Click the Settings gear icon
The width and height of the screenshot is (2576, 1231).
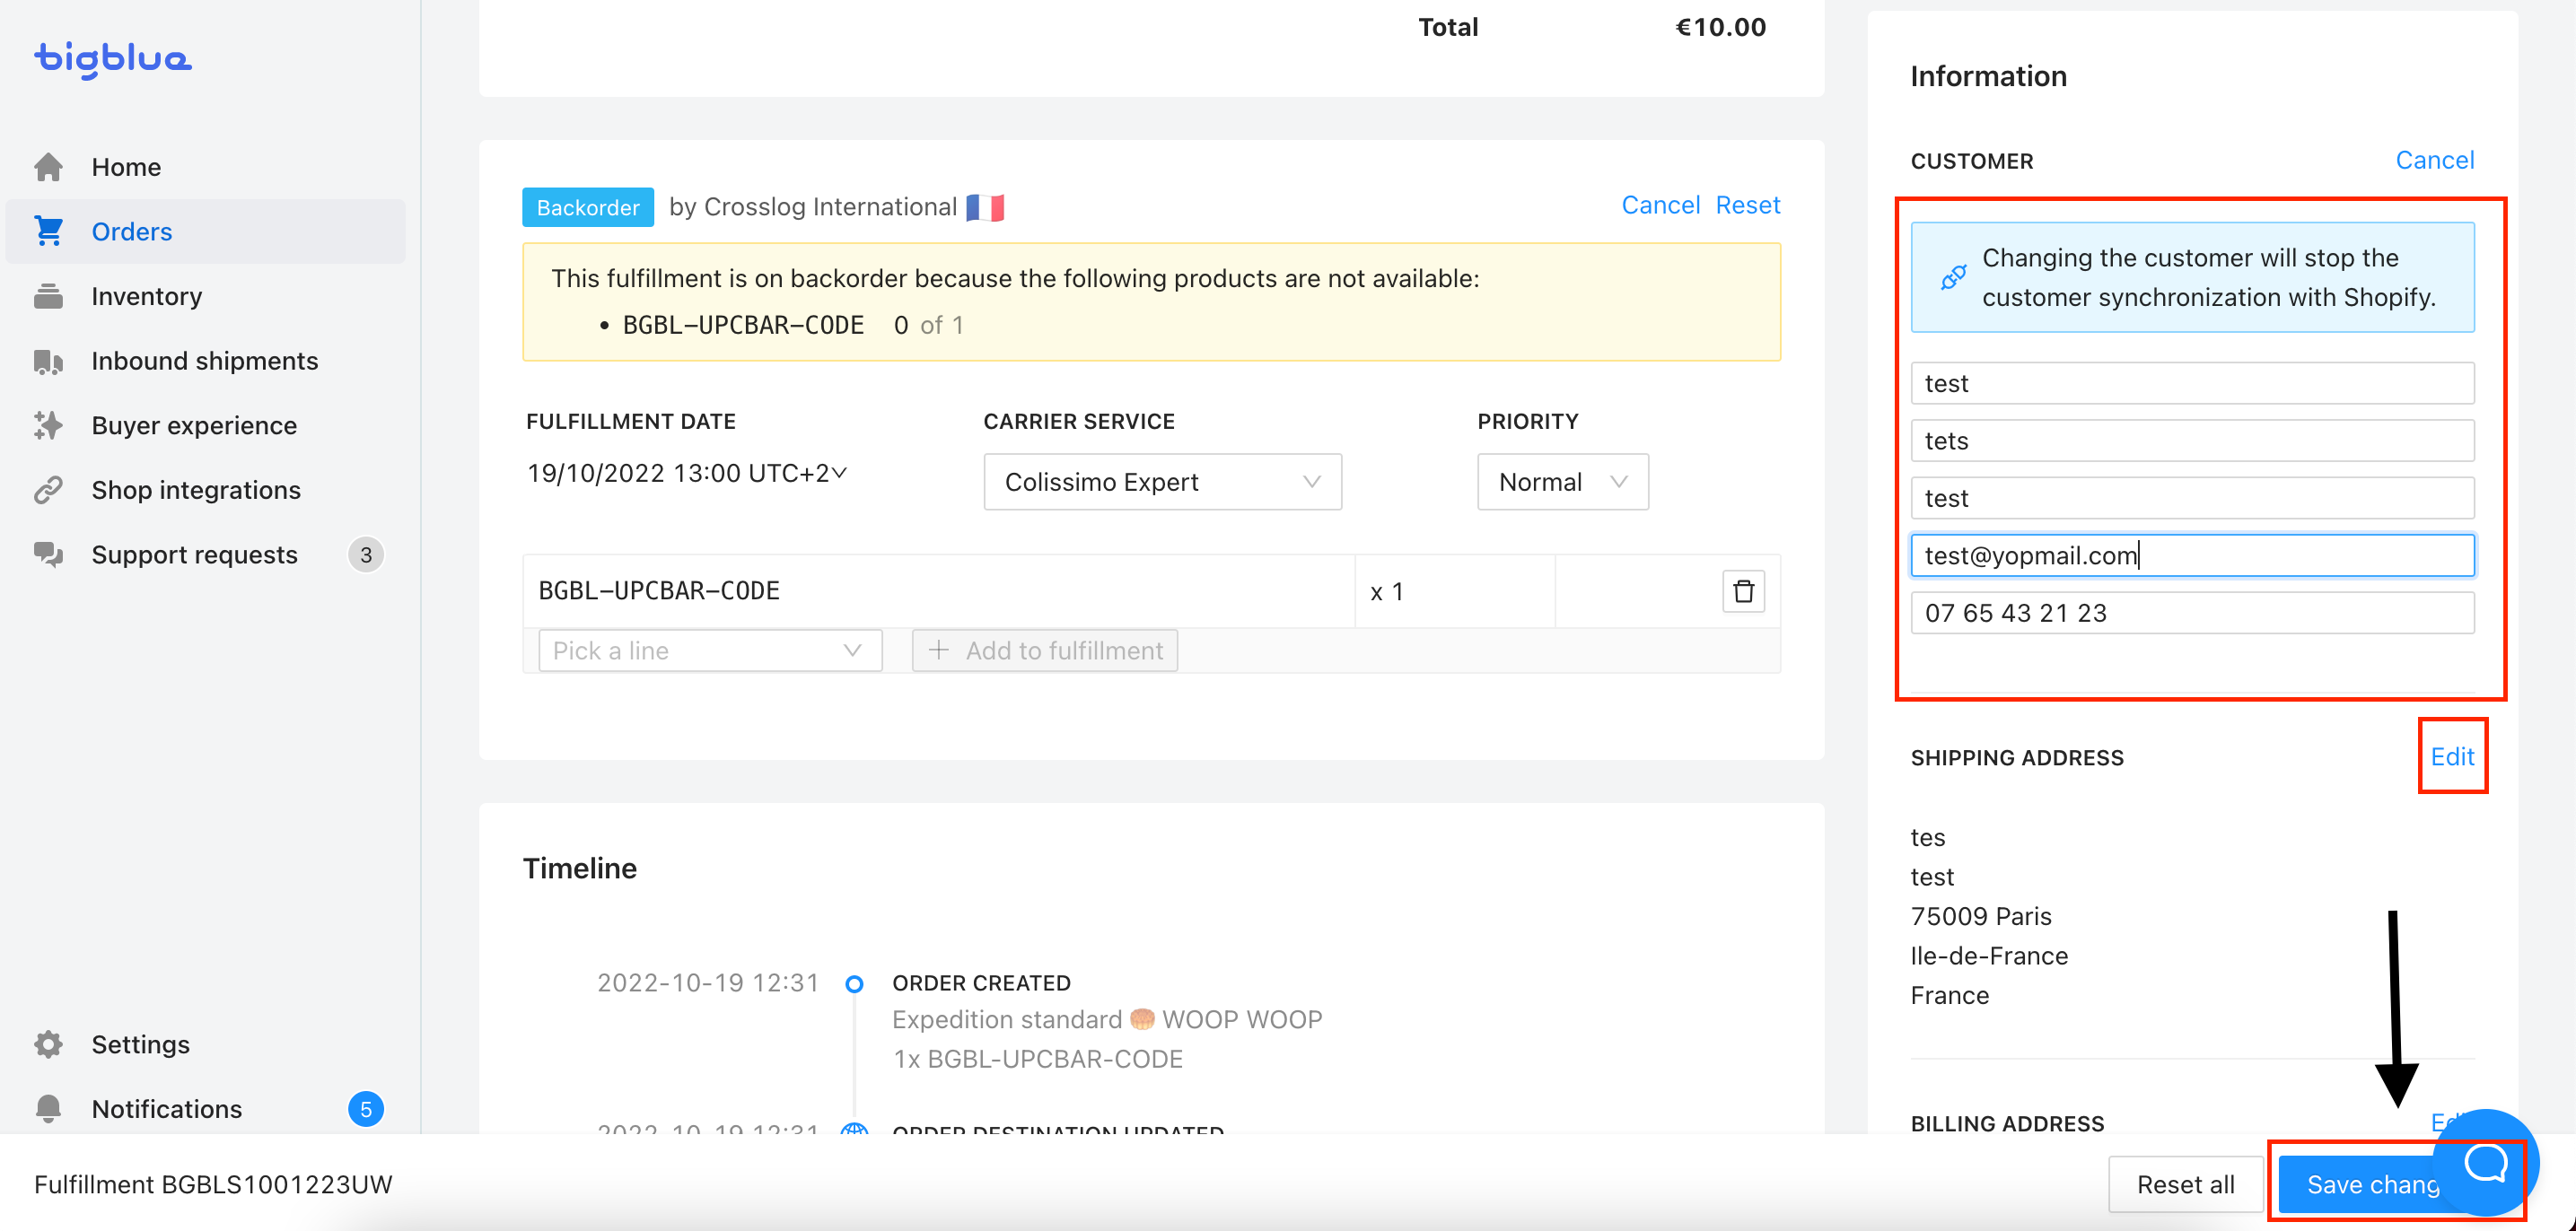[x=48, y=1044]
